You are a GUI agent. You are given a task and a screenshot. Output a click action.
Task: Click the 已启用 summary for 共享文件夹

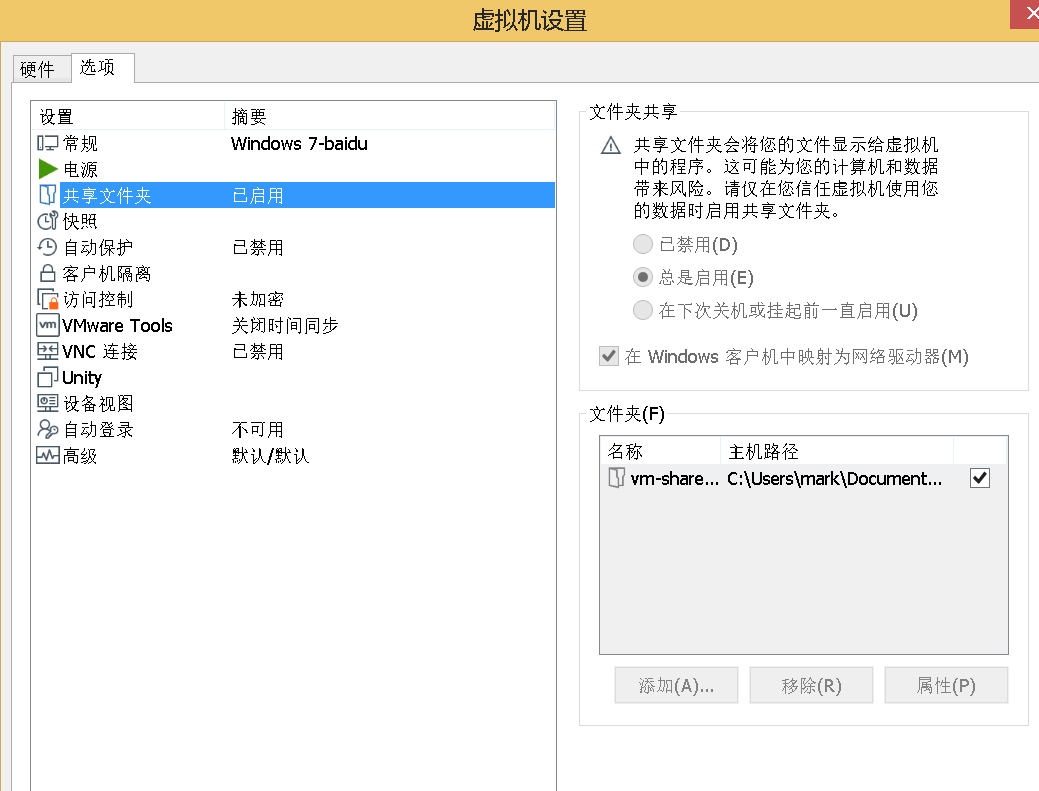[x=257, y=195]
